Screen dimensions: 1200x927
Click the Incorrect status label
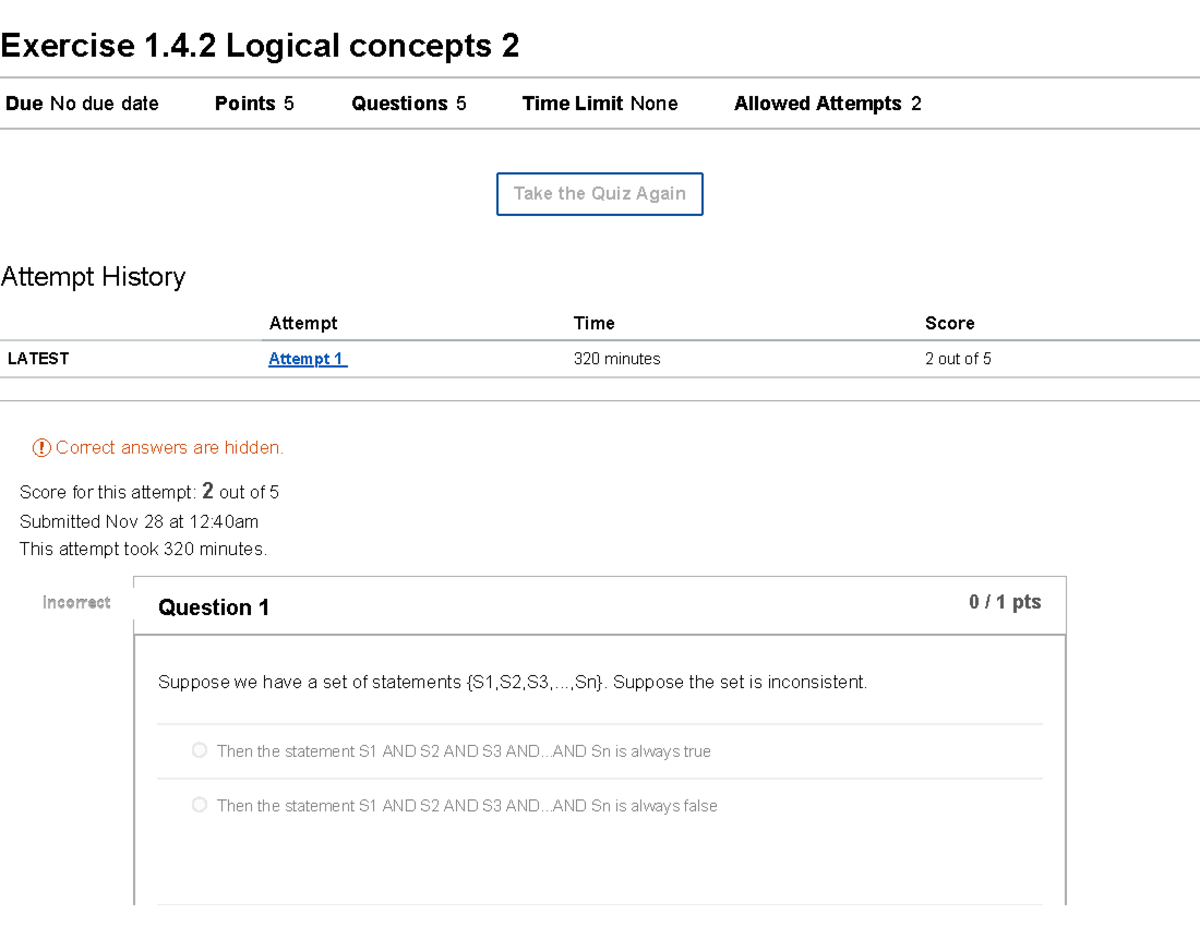(76, 602)
